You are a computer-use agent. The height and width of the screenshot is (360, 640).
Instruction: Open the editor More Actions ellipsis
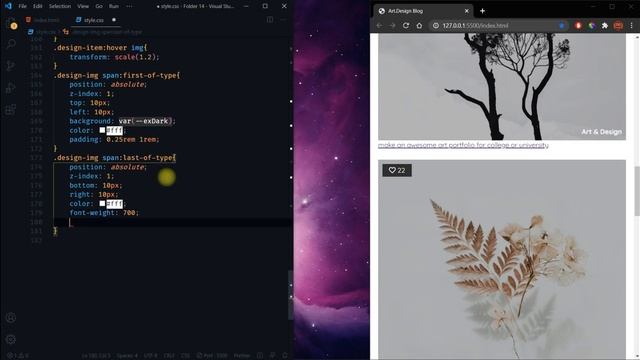(x=283, y=20)
